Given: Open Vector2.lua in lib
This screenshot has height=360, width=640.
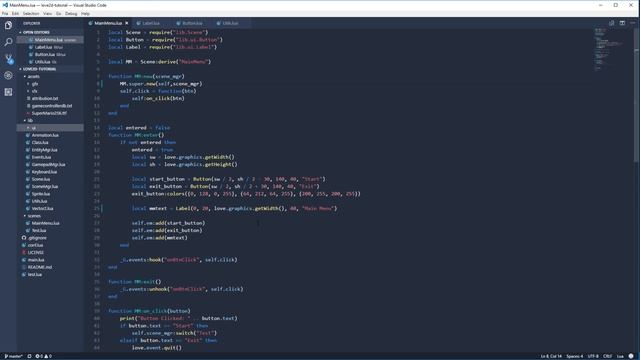Looking at the screenshot, I should 50,209.
